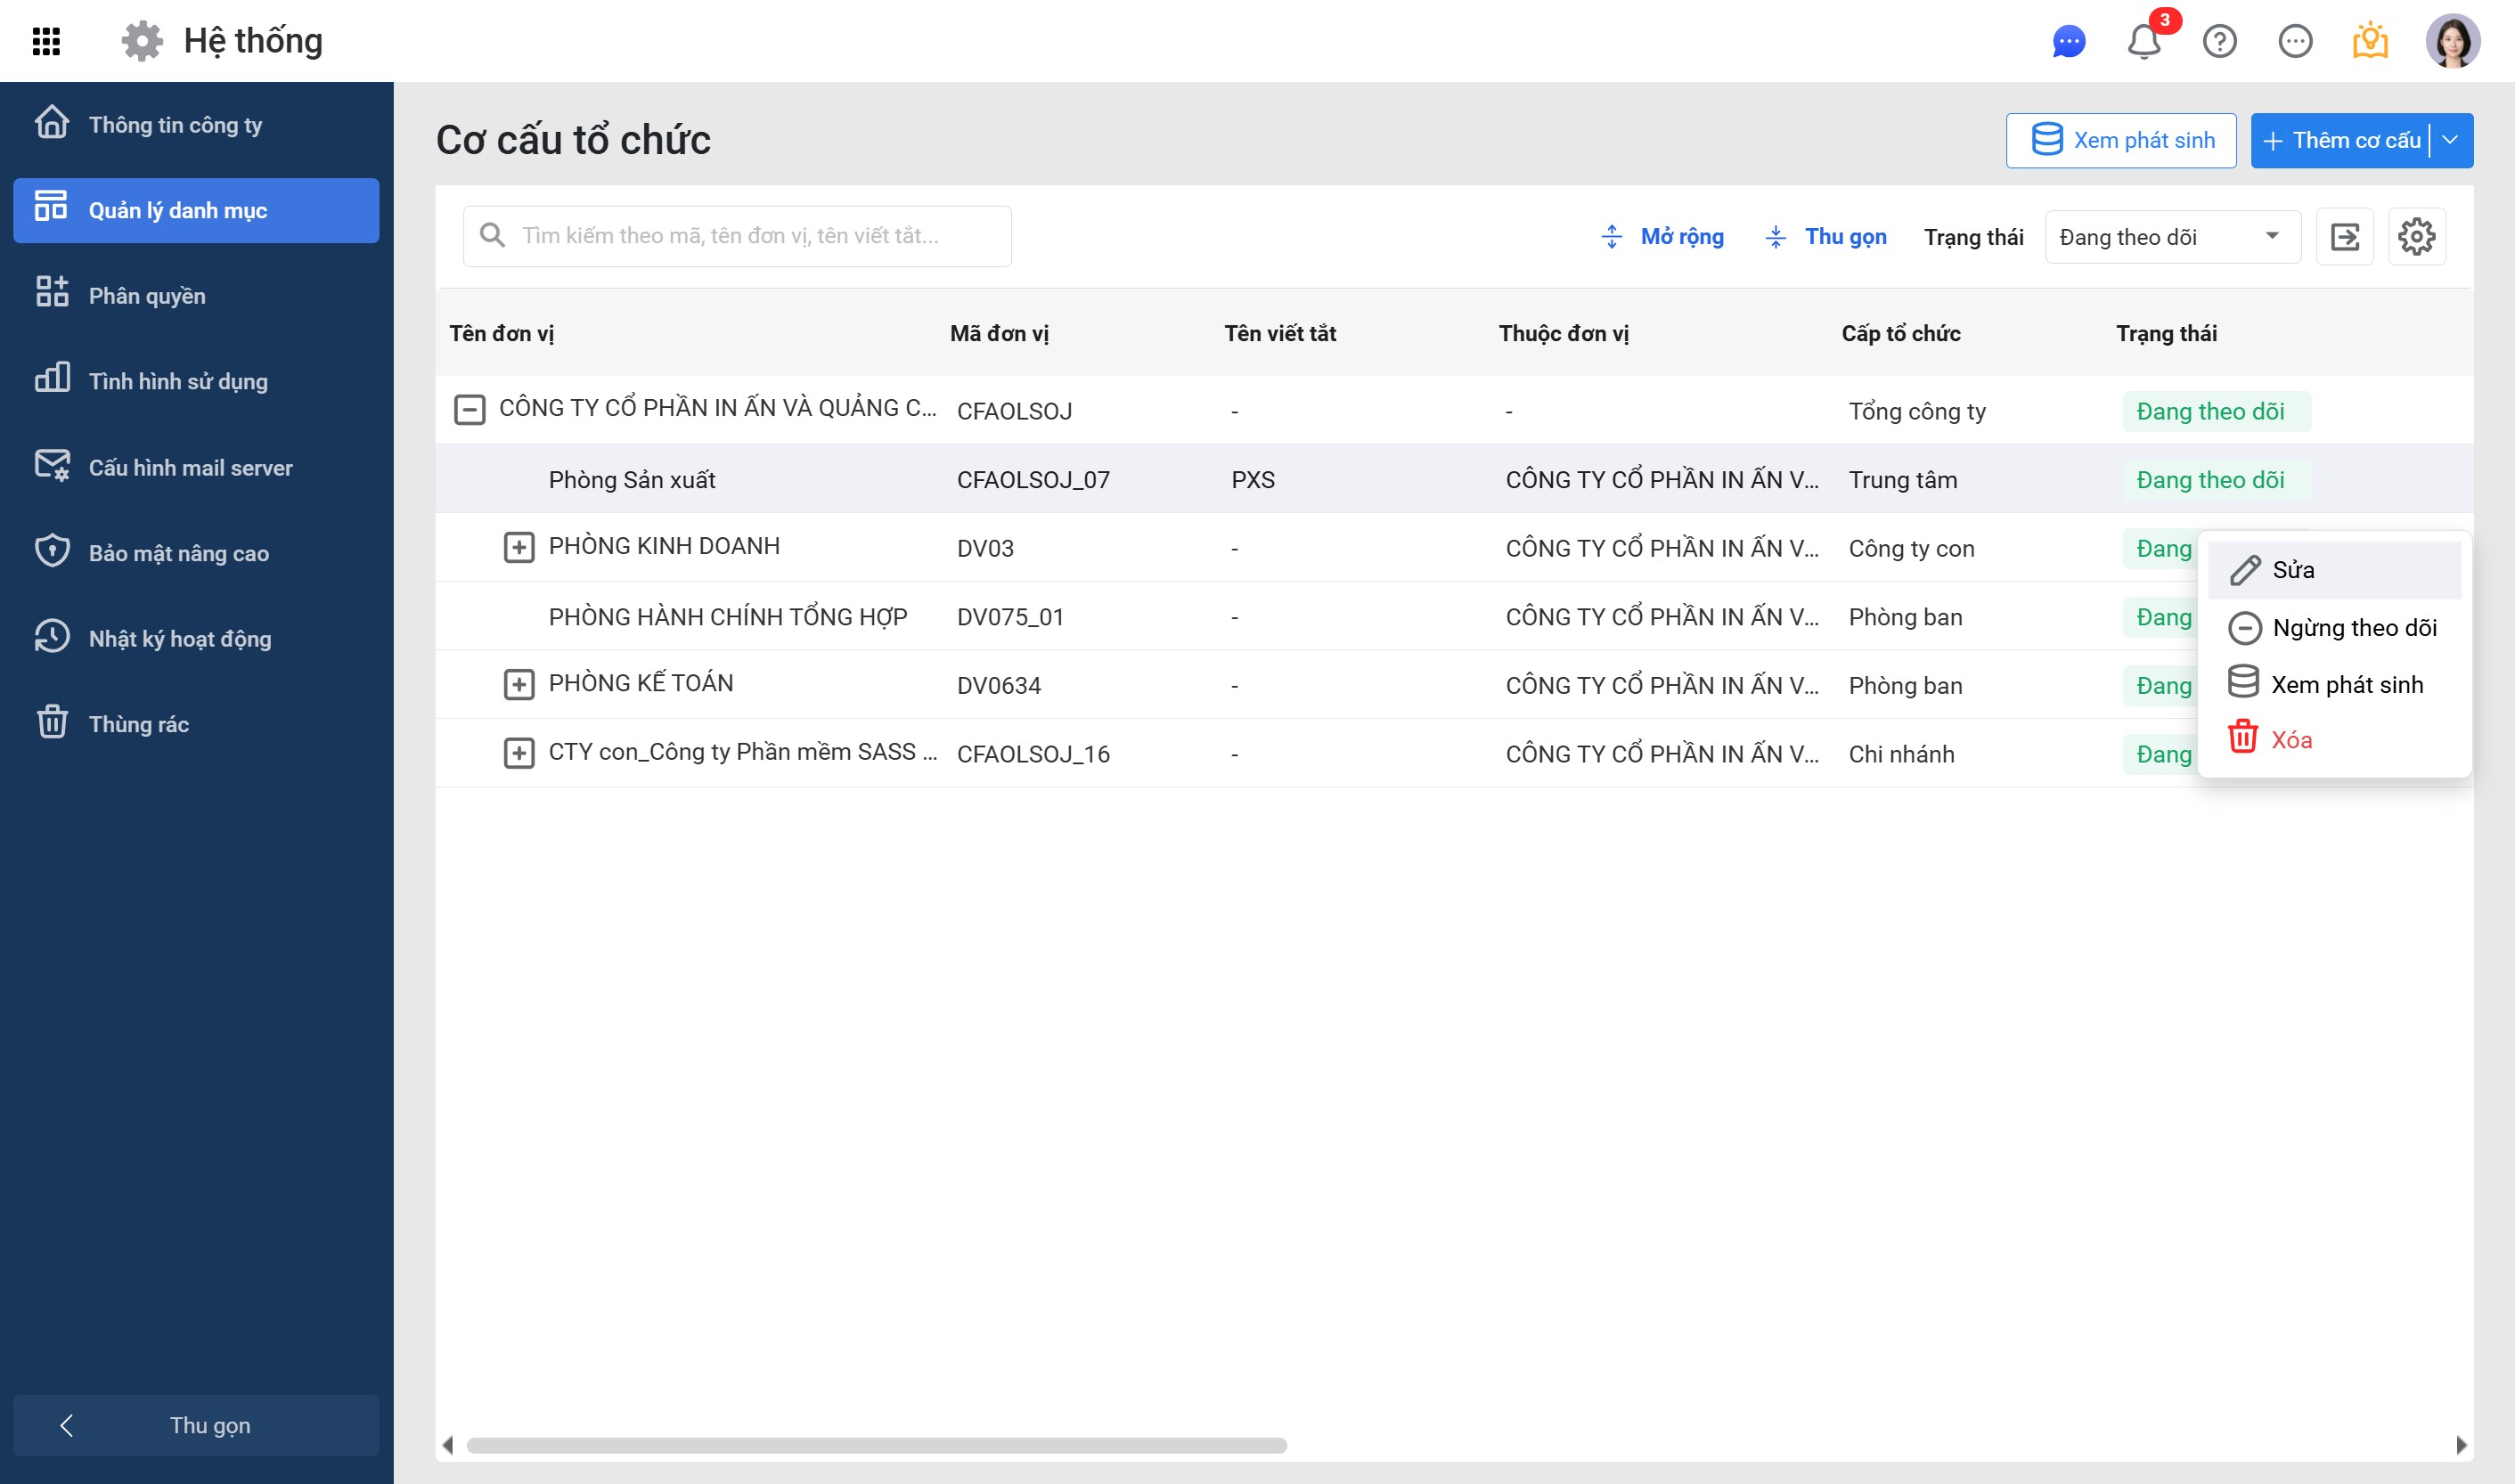Choose Sửa from the context menu

tap(2334, 570)
